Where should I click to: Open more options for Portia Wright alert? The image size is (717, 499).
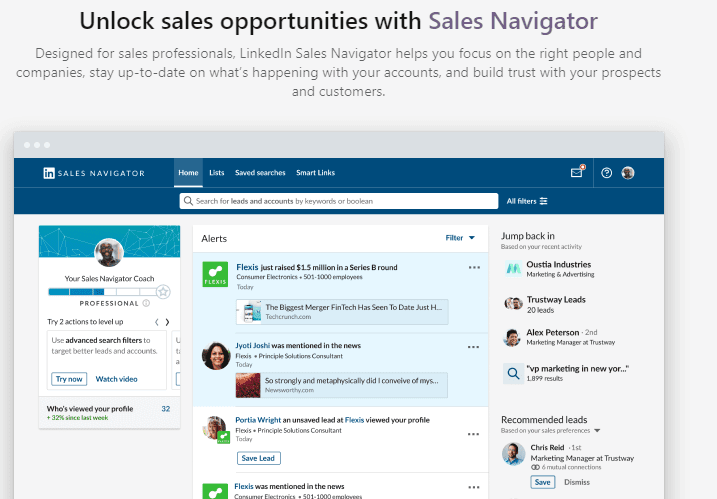tap(473, 434)
